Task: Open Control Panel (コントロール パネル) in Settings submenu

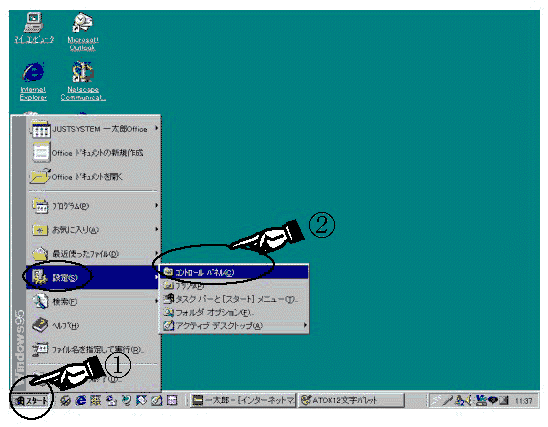Action: 234,272
